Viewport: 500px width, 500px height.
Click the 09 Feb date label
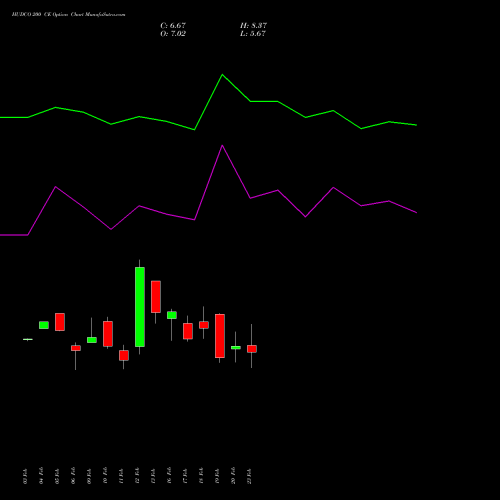point(89,476)
